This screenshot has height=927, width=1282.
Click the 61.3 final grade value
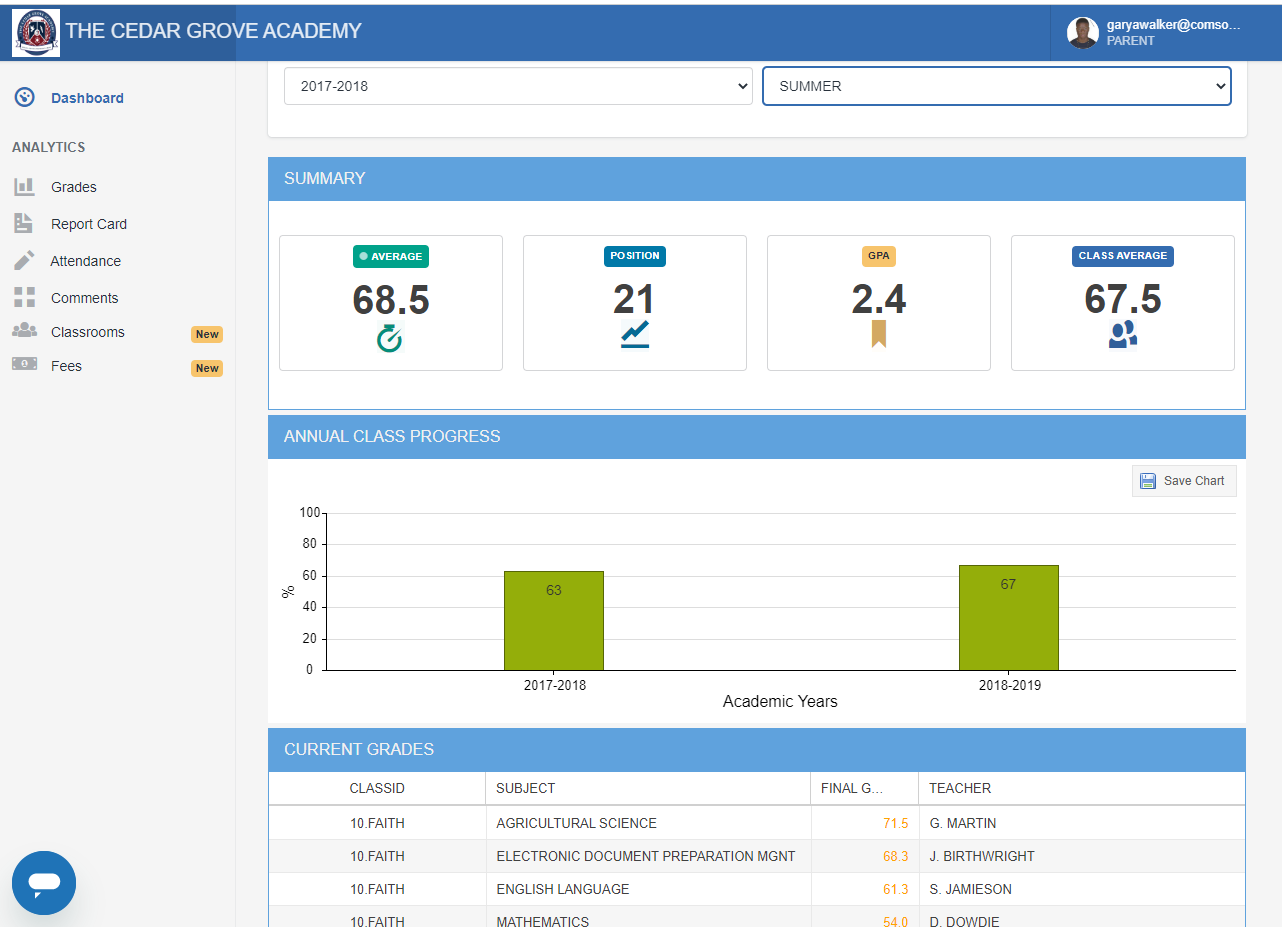(896, 889)
